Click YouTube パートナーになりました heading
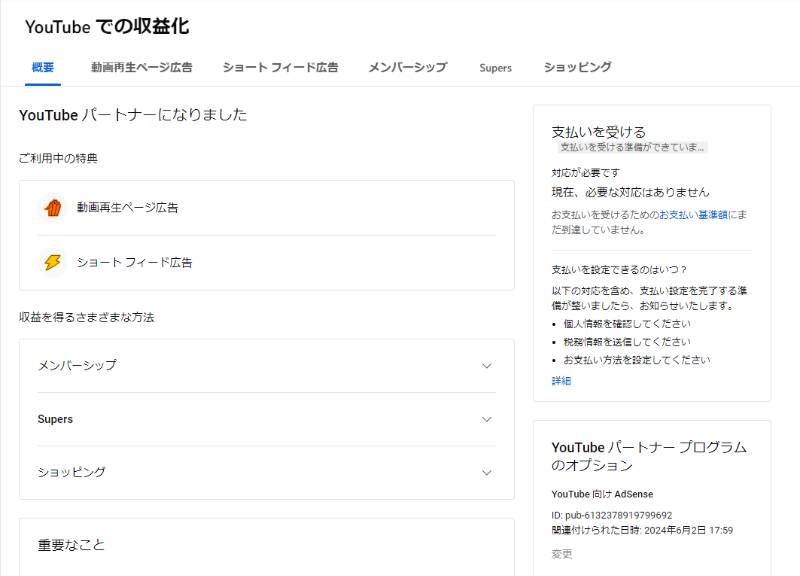800x576 pixels. pos(133,115)
